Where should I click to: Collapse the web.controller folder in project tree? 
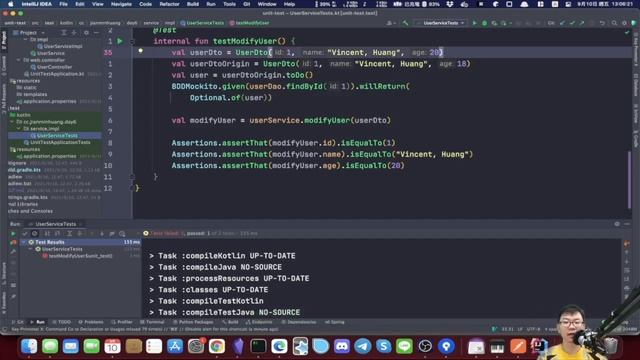tap(18, 60)
